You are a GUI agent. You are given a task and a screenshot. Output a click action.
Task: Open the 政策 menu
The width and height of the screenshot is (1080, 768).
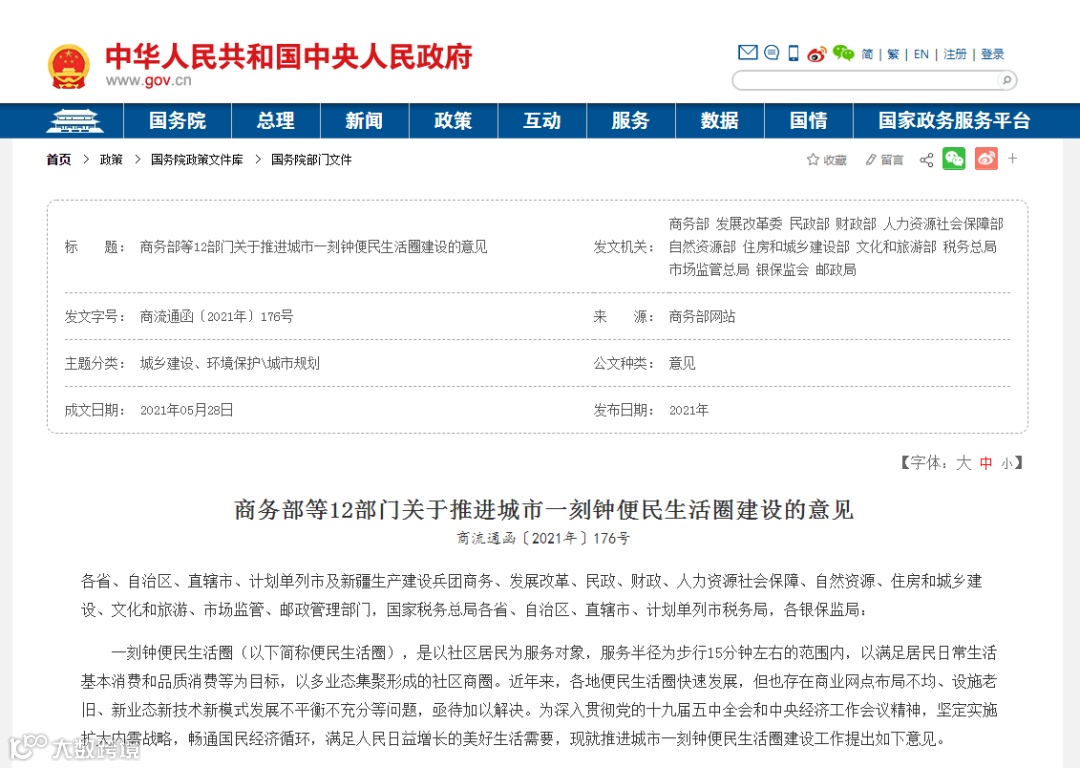(453, 121)
